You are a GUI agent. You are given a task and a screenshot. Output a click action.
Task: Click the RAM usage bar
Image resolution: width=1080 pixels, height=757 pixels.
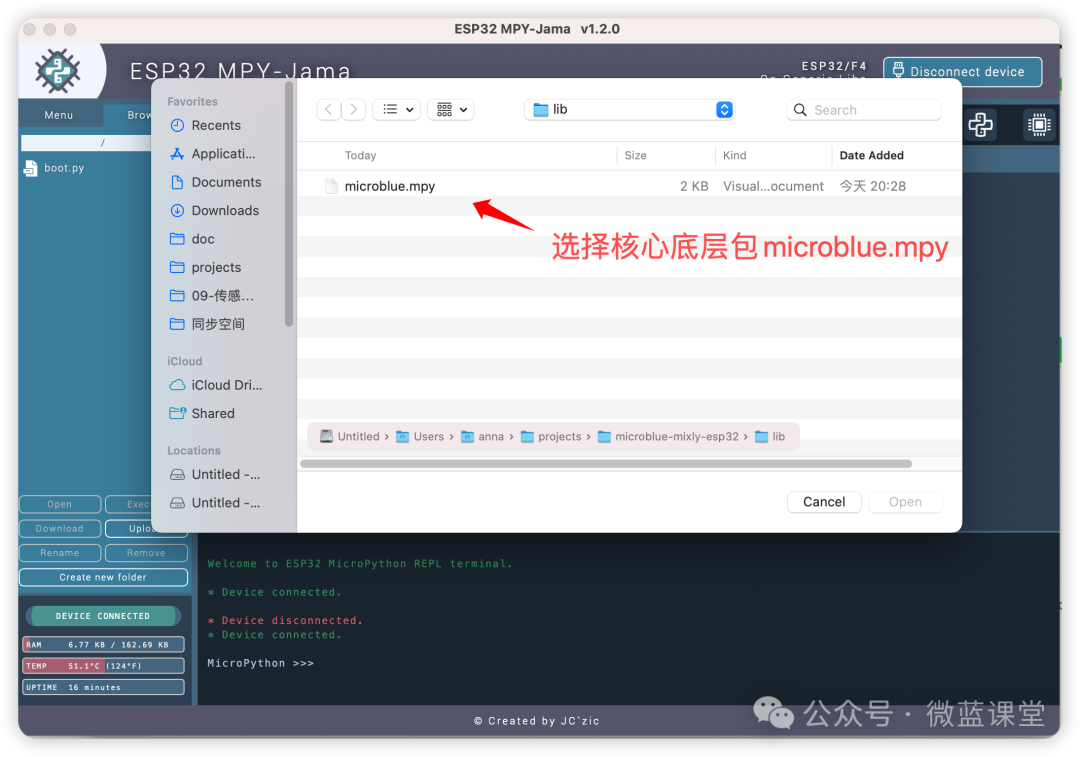click(103, 645)
